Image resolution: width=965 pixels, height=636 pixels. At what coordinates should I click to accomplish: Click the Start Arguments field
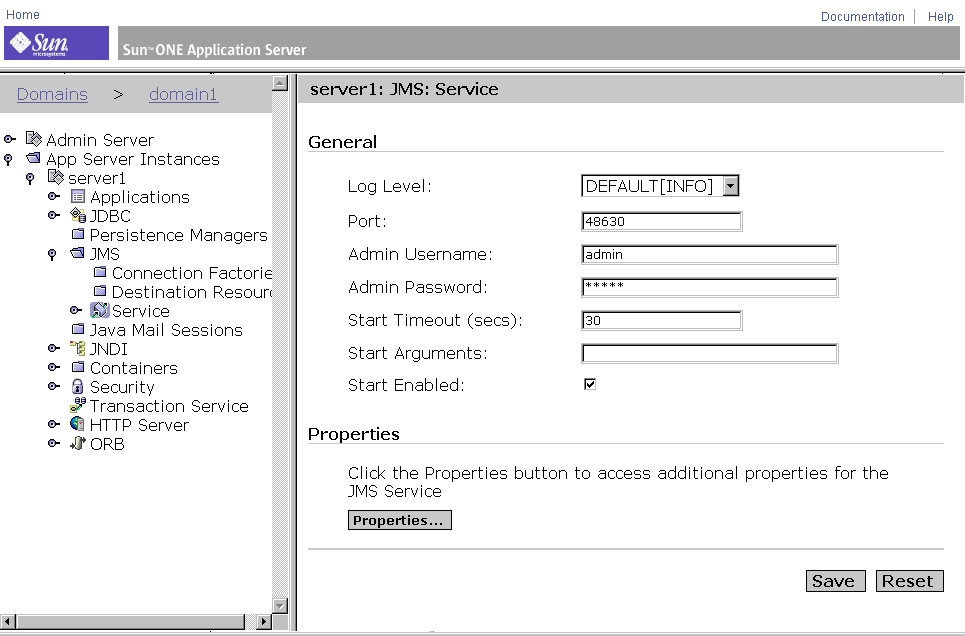coord(710,353)
